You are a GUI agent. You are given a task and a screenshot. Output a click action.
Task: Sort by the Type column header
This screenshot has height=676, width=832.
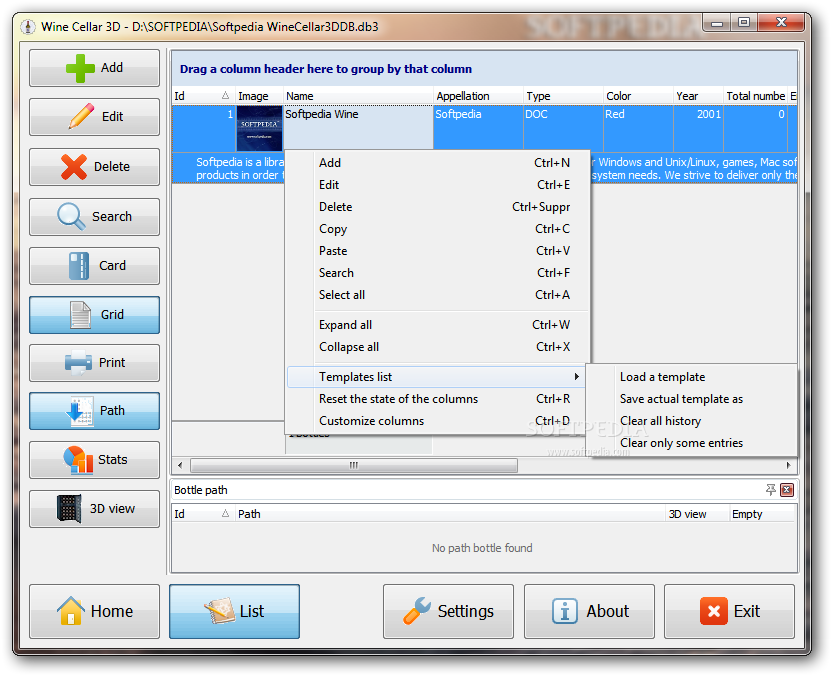[564, 96]
